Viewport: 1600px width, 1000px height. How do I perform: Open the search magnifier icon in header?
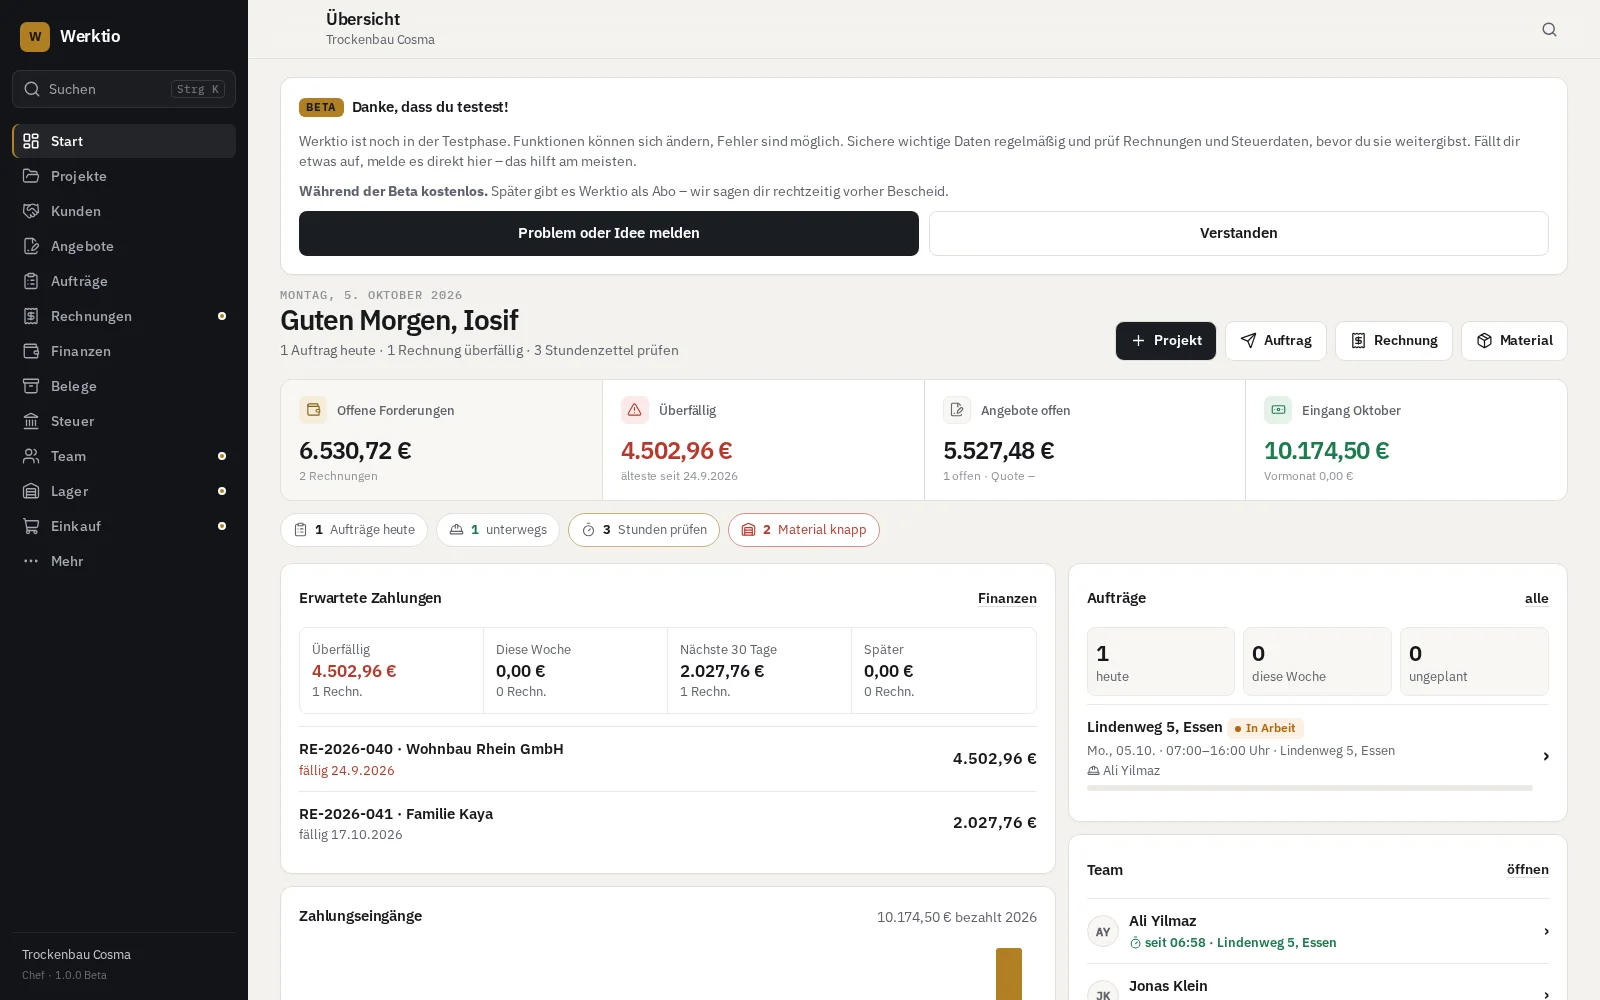[1549, 29]
